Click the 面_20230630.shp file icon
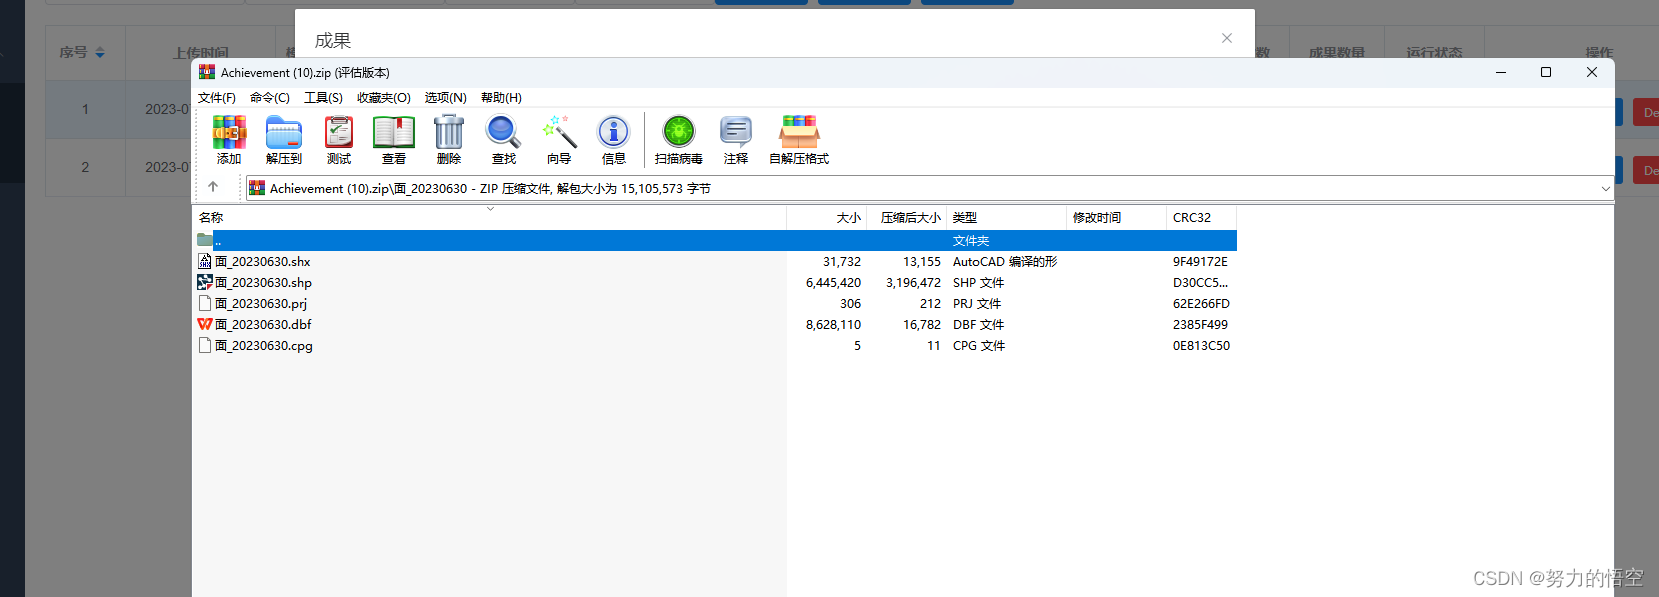This screenshot has height=597, width=1659. coord(205,282)
